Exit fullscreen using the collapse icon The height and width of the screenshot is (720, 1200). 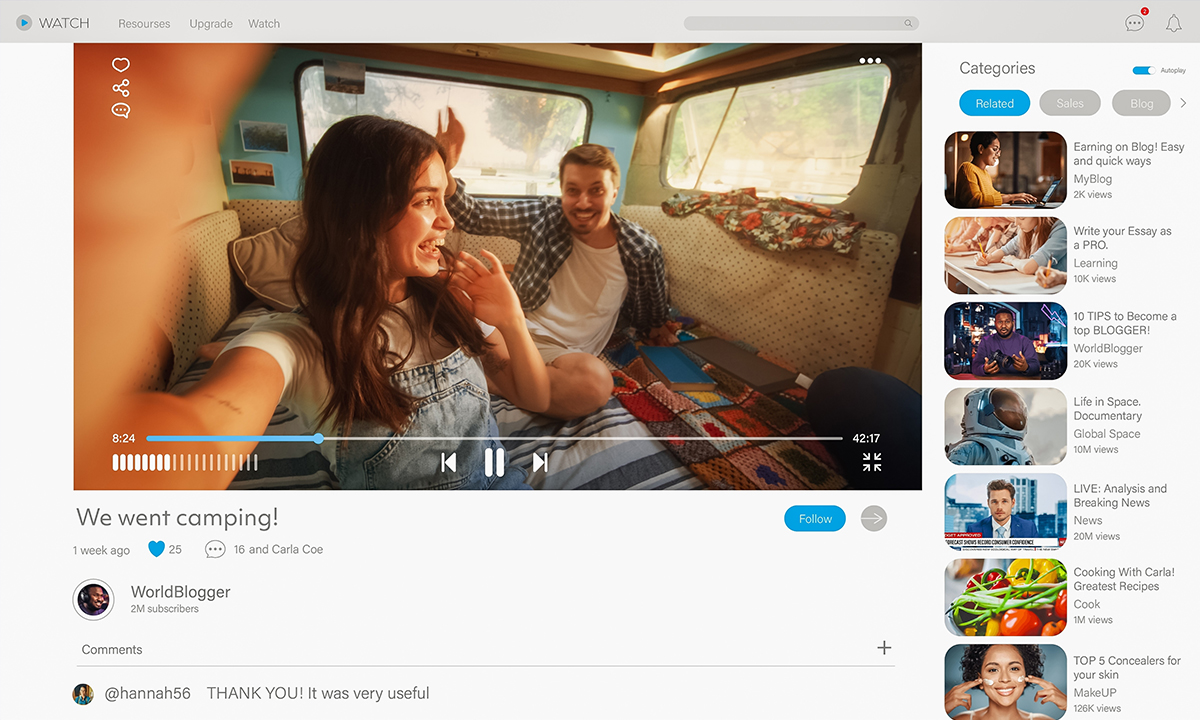[x=872, y=462]
